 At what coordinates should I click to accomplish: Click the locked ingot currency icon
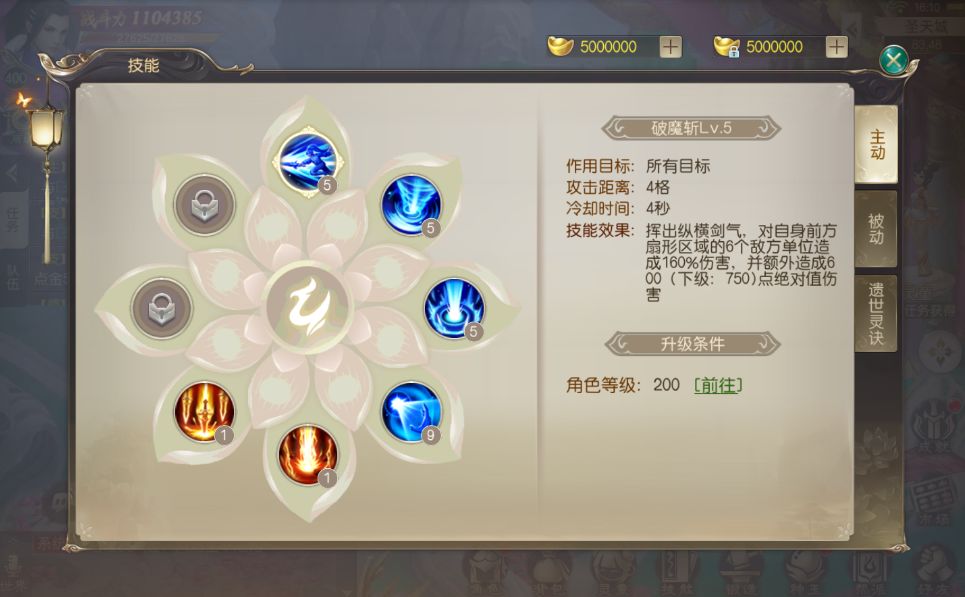[726, 47]
